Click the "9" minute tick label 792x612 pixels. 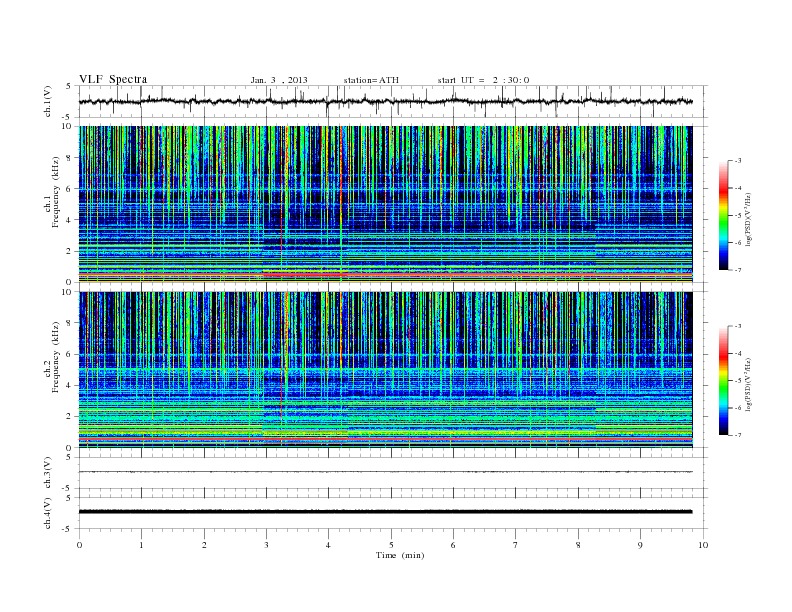pyautogui.click(x=640, y=545)
